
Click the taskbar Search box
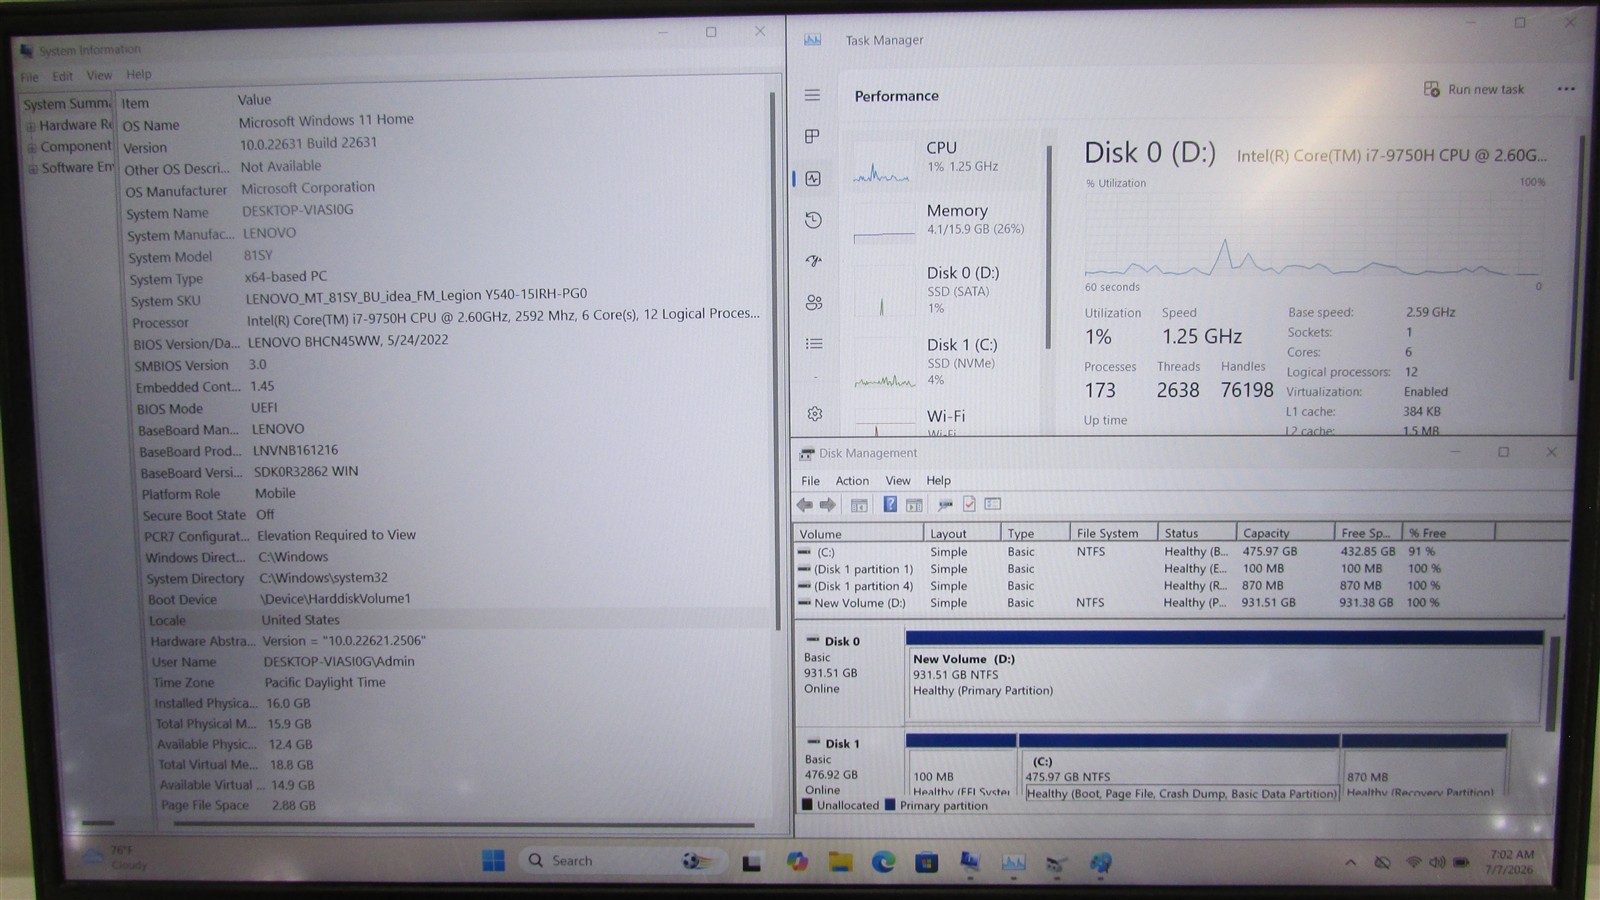click(x=620, y=860)
